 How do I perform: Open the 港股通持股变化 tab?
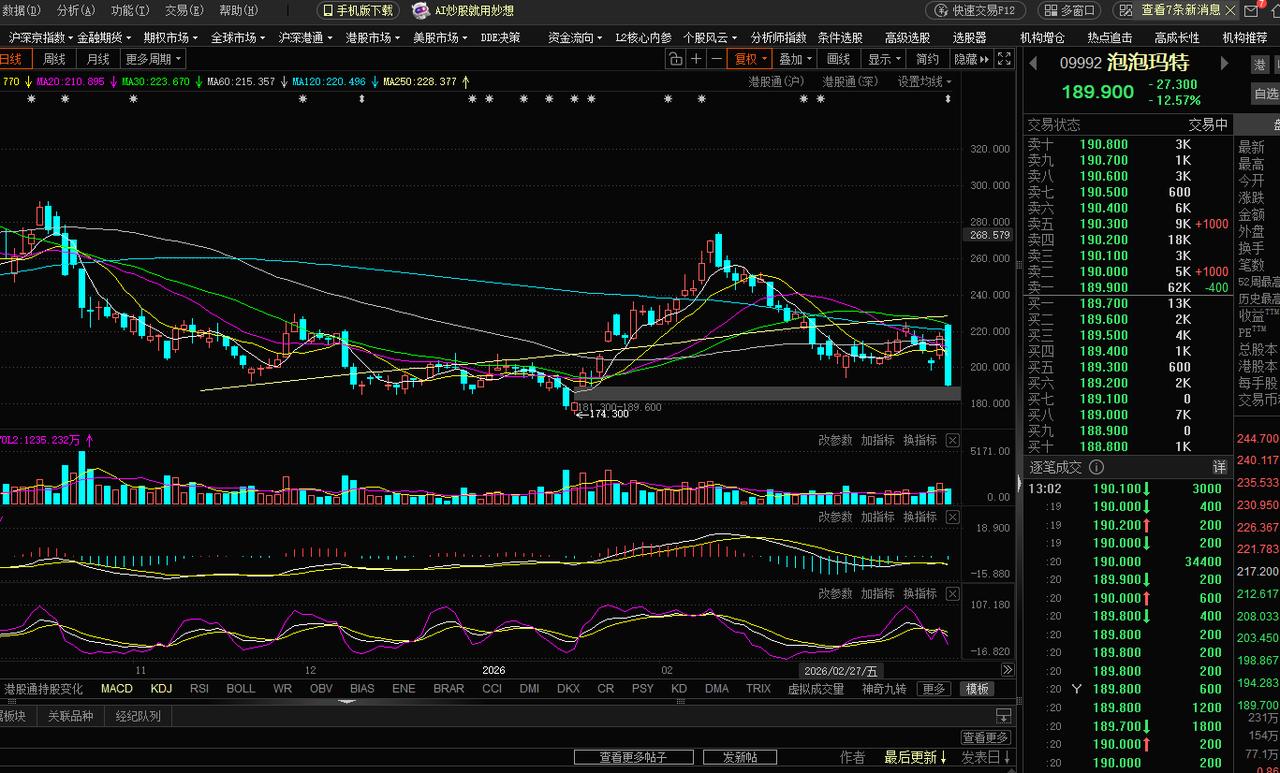pyautogui.click(x=44, y=689)
